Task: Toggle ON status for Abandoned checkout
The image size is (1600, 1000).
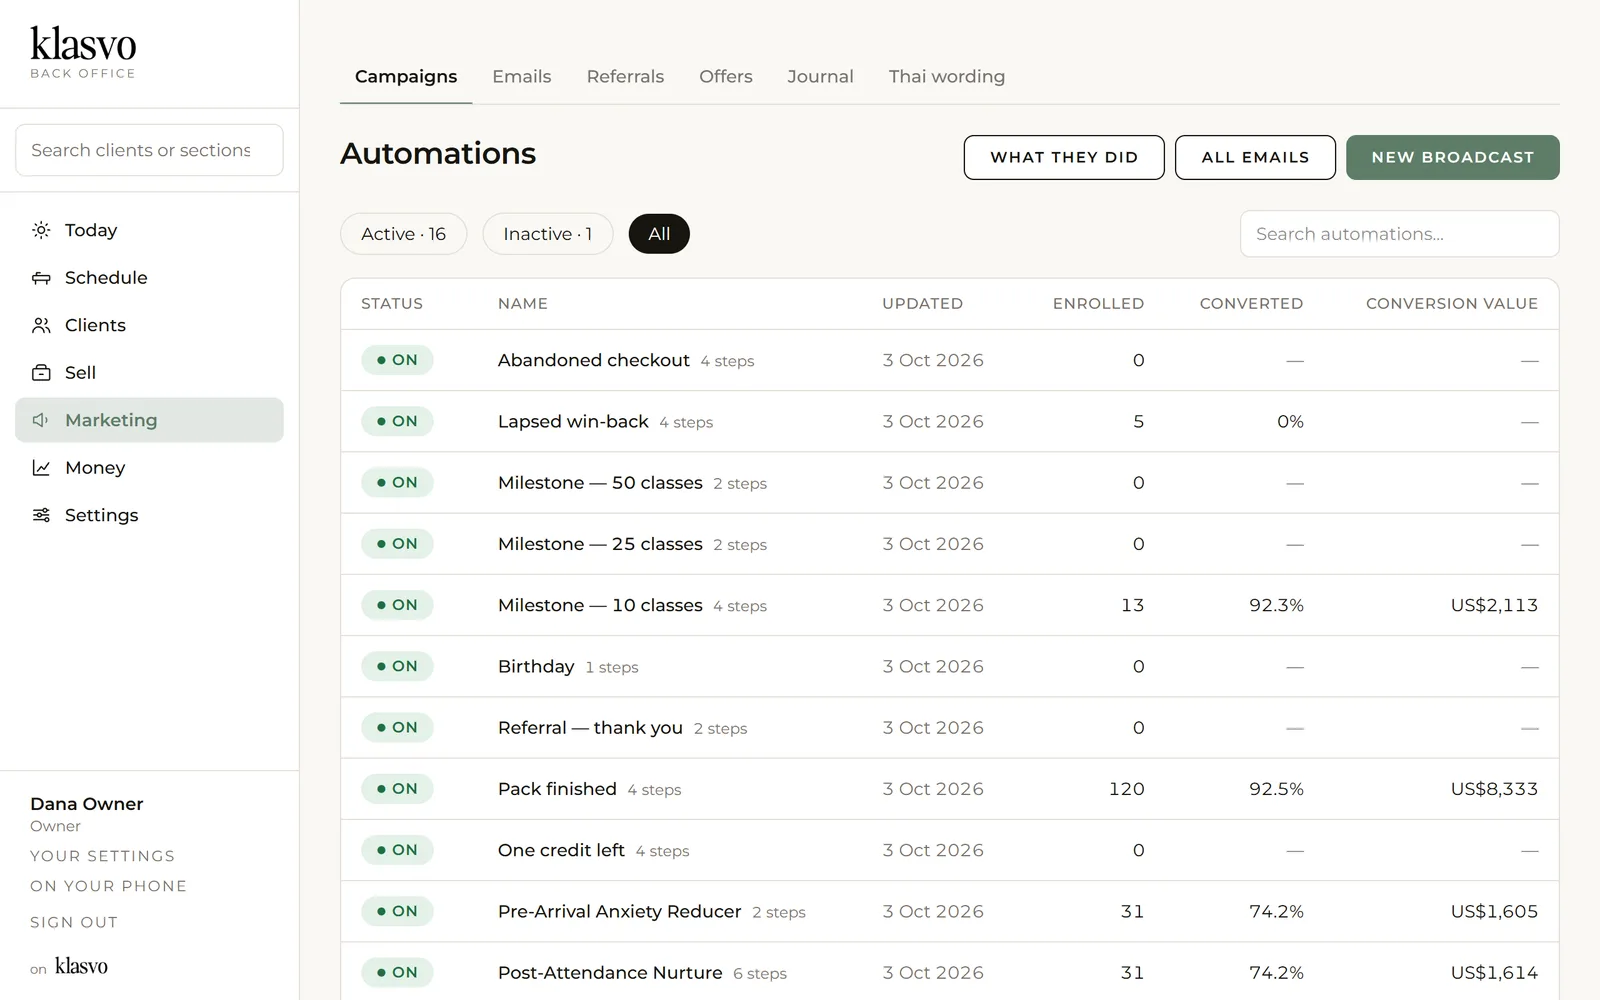Action: (x=397, y=360)
